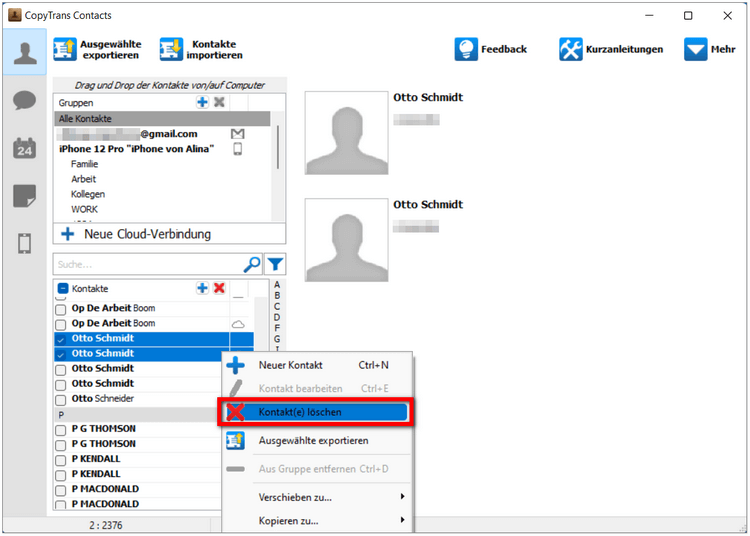Check the third Otto Schmidt checkbox

pos(61,370)
